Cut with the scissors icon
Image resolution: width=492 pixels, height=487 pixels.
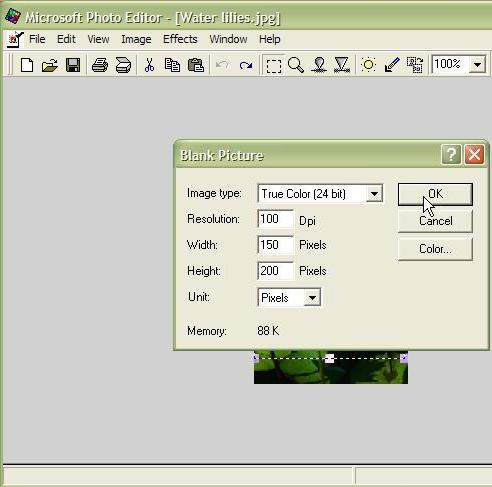[x=149, y=65]
